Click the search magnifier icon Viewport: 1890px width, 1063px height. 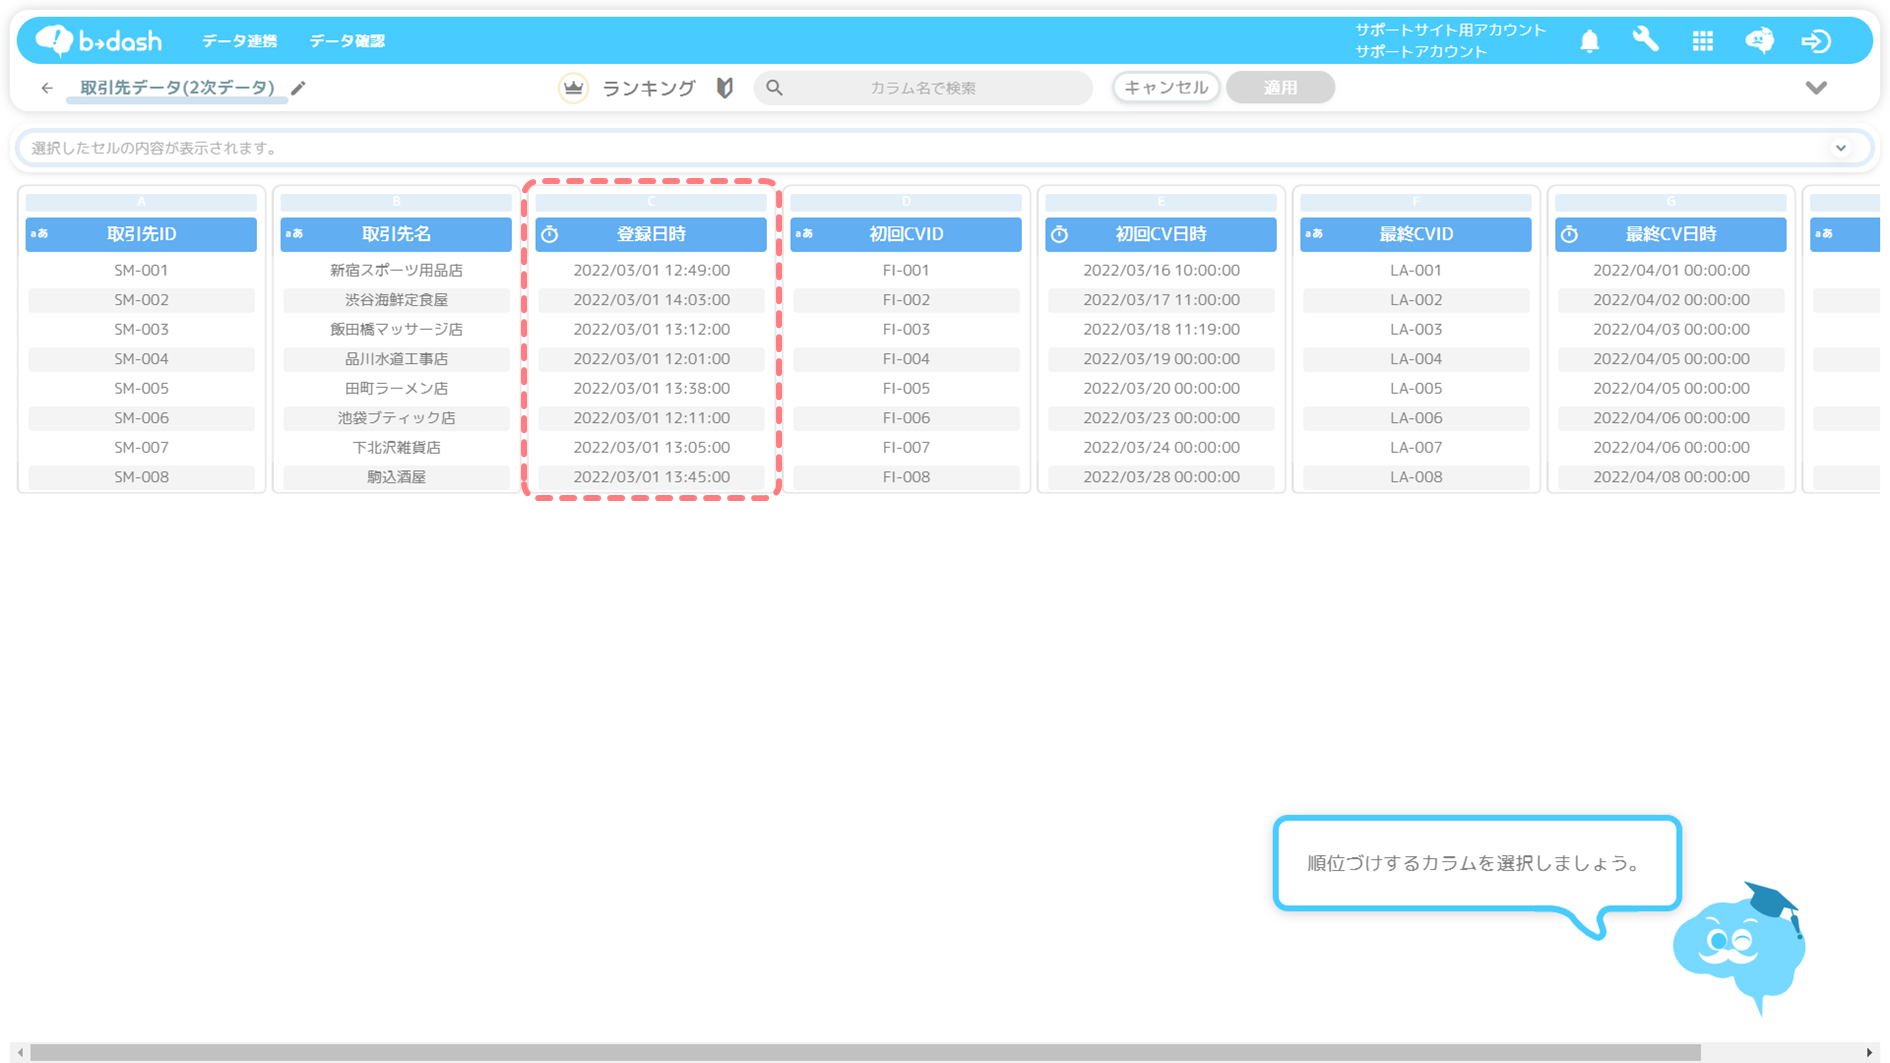pyautogui.click(x=774, y=88)
